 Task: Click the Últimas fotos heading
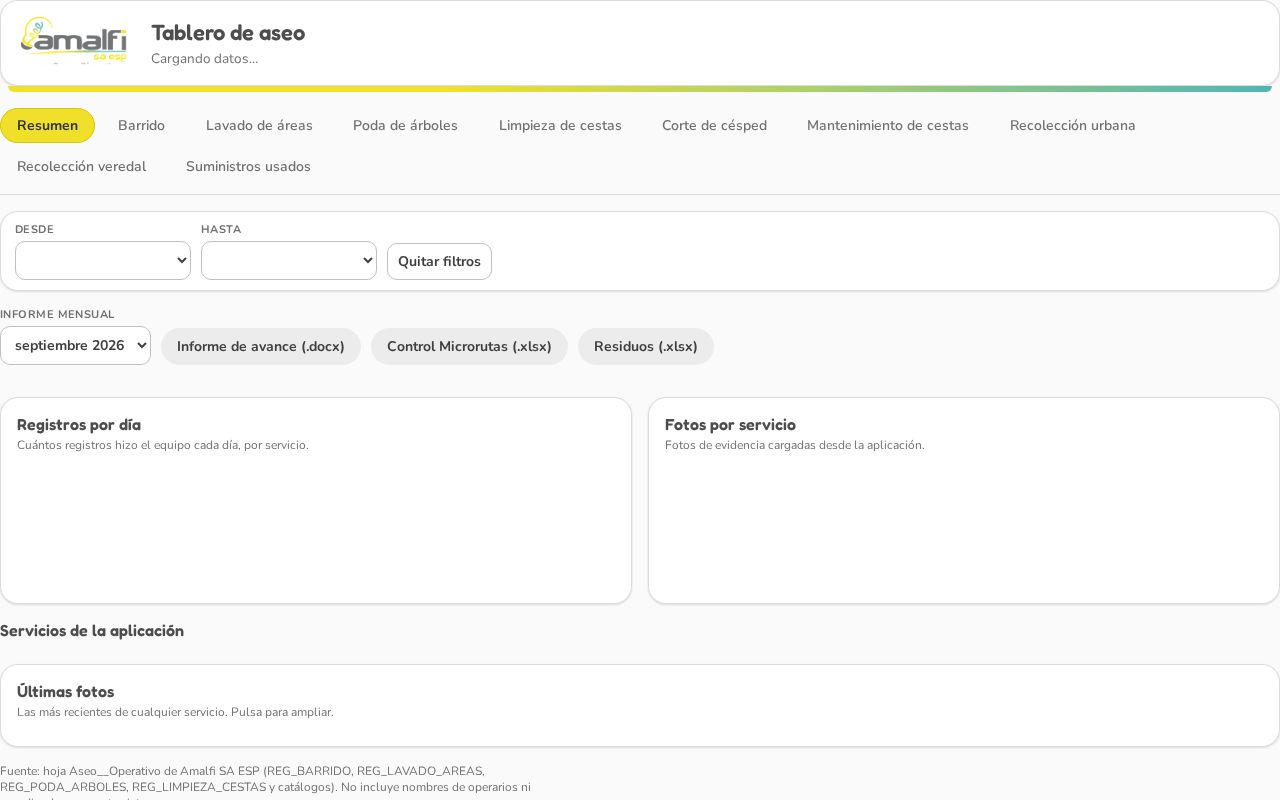click(66, 692)
